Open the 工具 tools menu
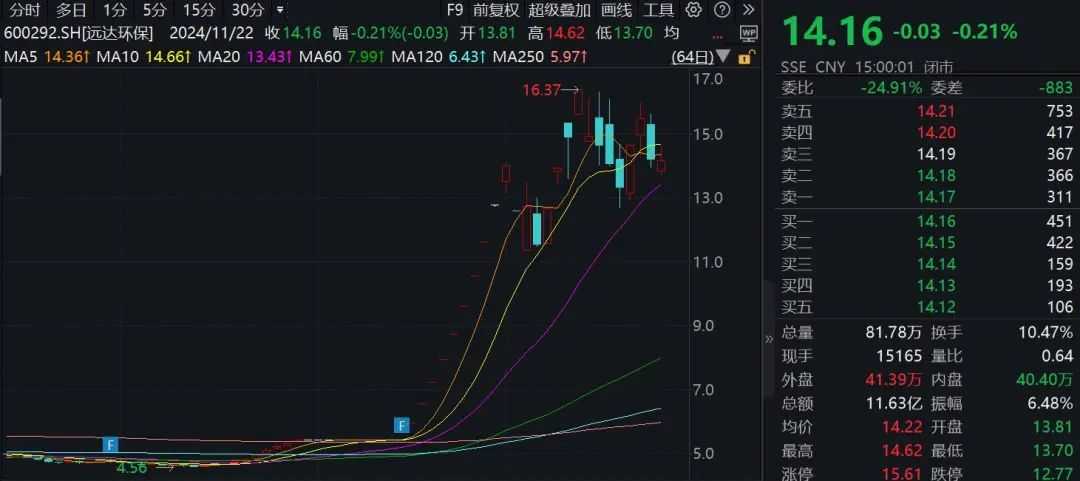Image resolution: width=1080 pixels, height=481 pixels. [659, 11]
